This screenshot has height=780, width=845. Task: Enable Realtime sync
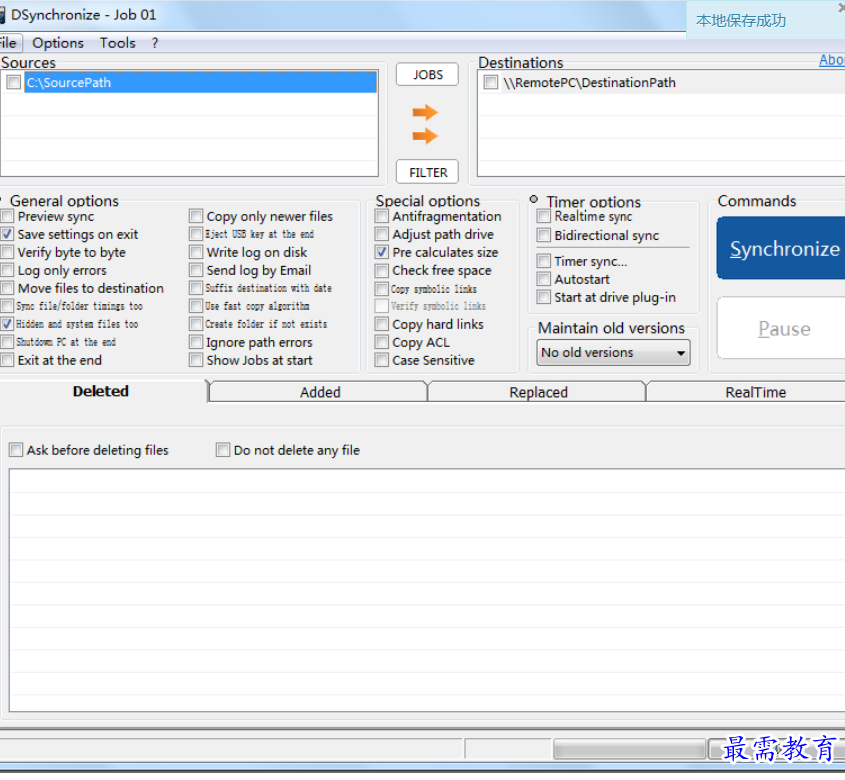pos(544,216)
